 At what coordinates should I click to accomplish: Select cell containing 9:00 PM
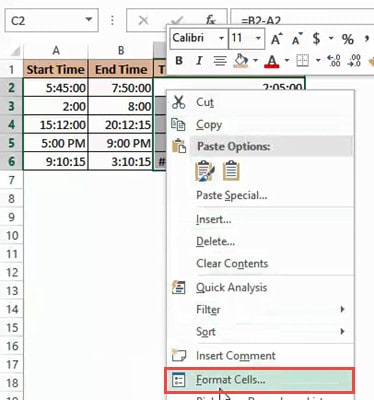pos(121,143)
